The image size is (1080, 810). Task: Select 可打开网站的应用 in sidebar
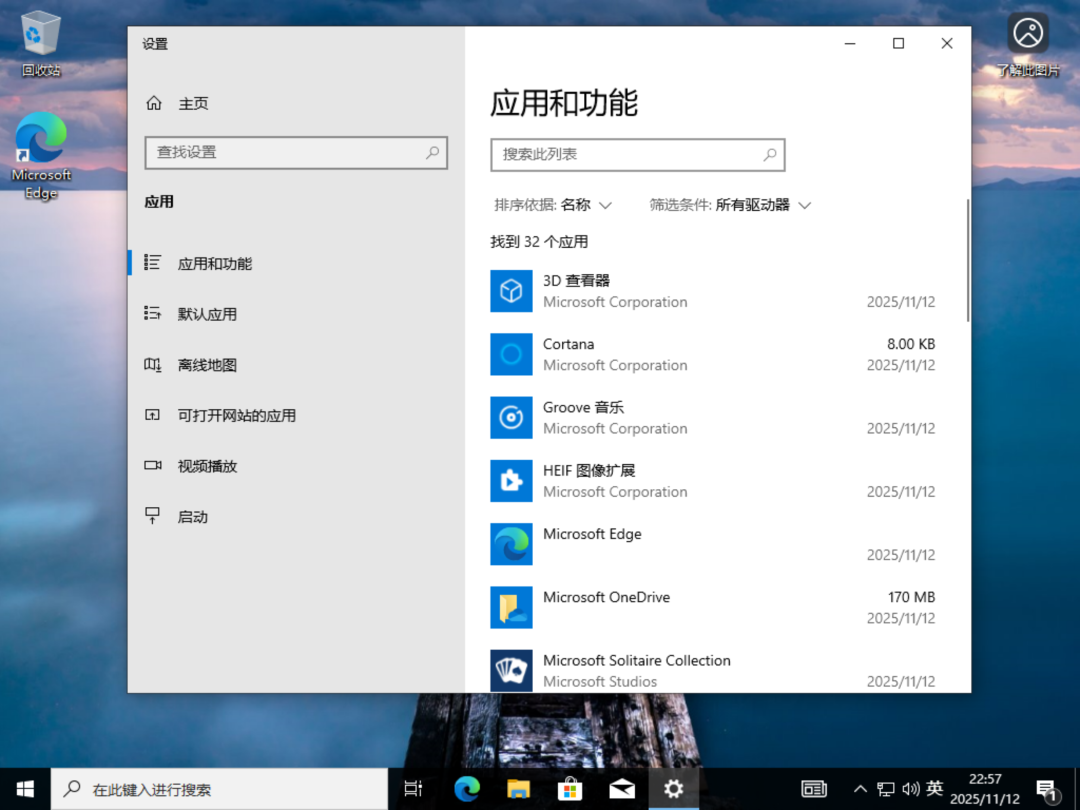[296, 415]
